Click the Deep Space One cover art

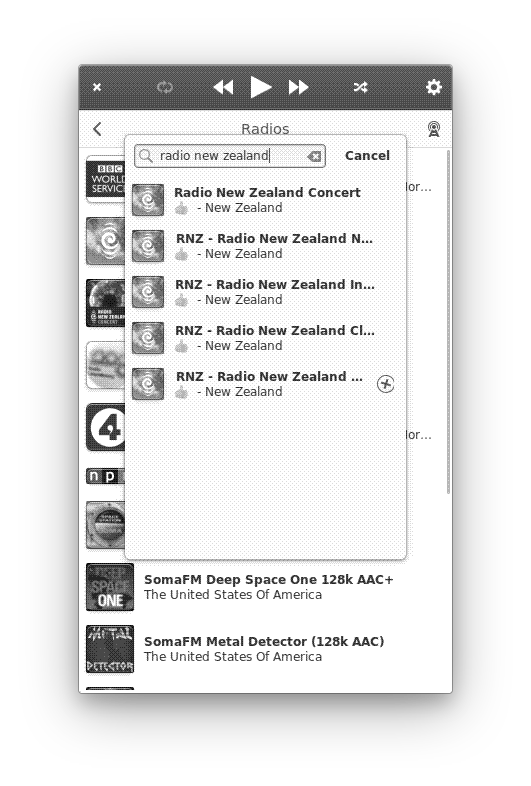110,587
